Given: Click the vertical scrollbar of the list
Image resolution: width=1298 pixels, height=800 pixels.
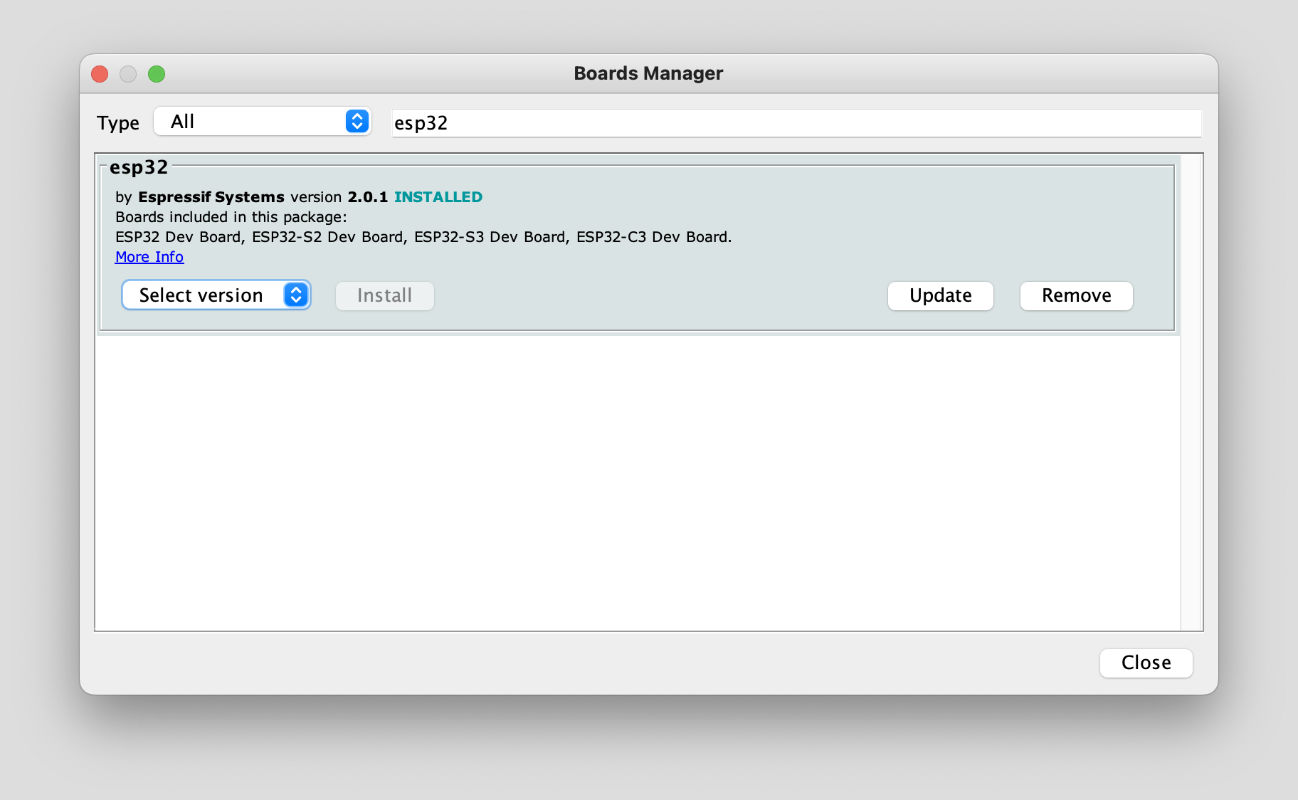Looking at the screenshot, I should pos(1191,392).
